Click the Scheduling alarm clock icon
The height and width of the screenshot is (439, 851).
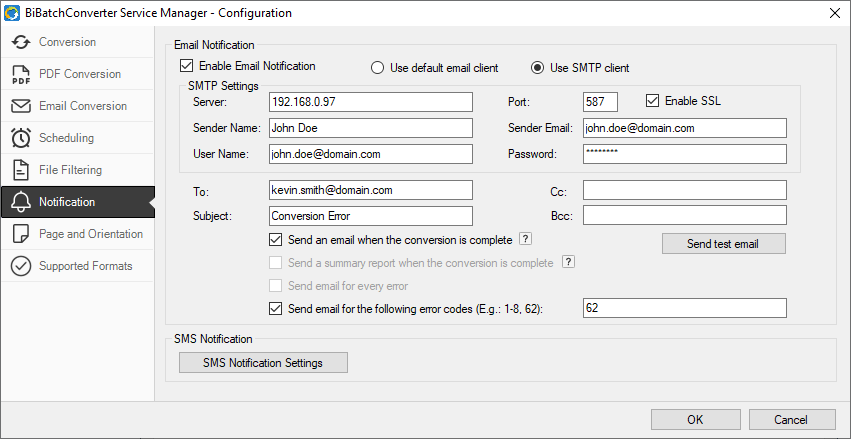pos(21,138)
